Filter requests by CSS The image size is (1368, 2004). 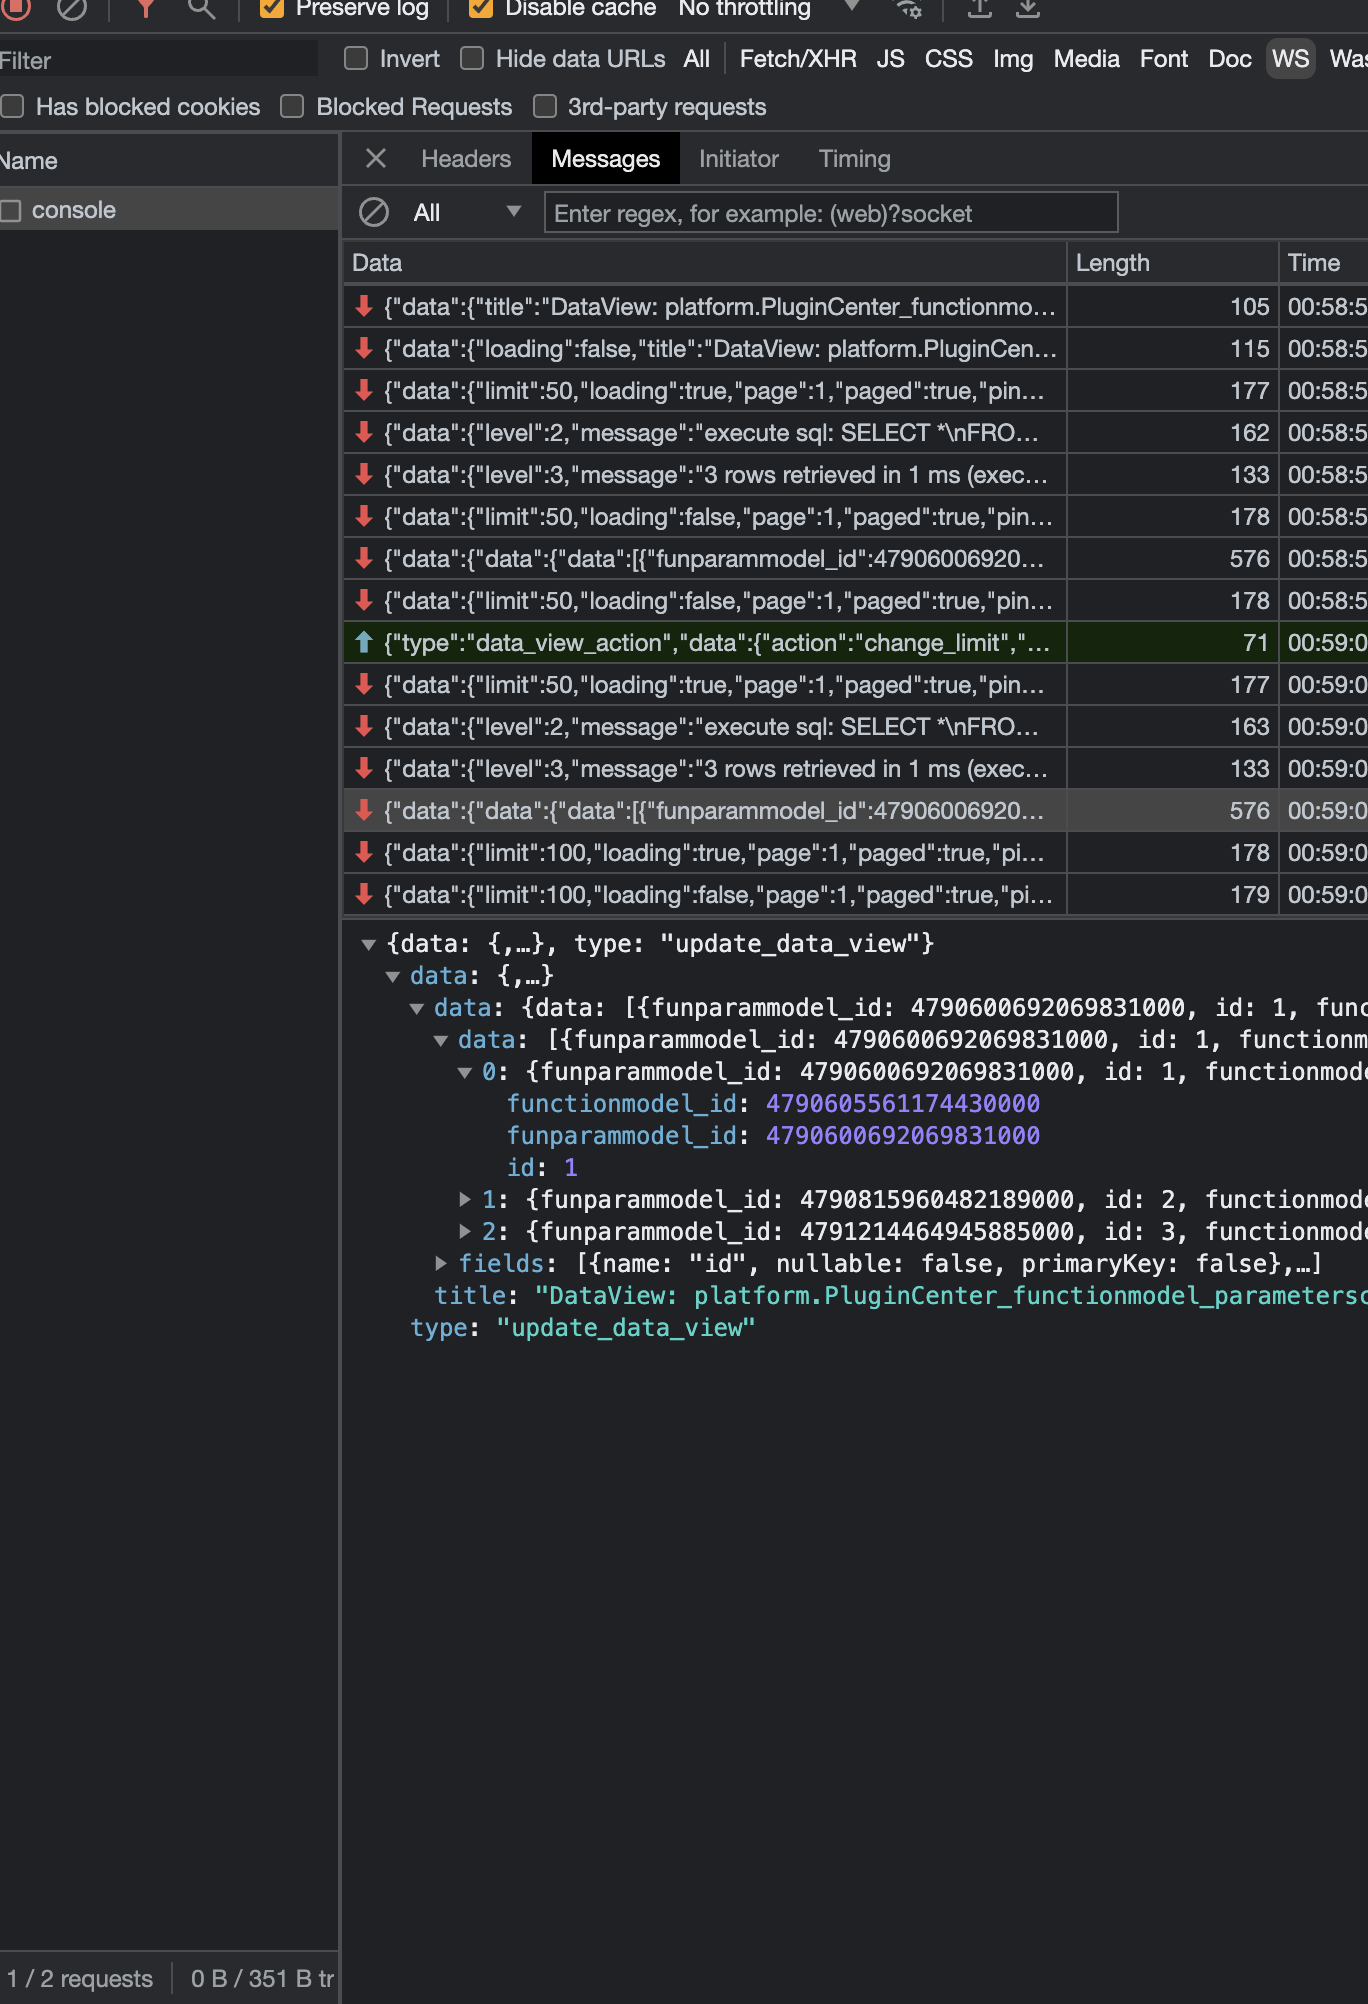coord(949,59)
